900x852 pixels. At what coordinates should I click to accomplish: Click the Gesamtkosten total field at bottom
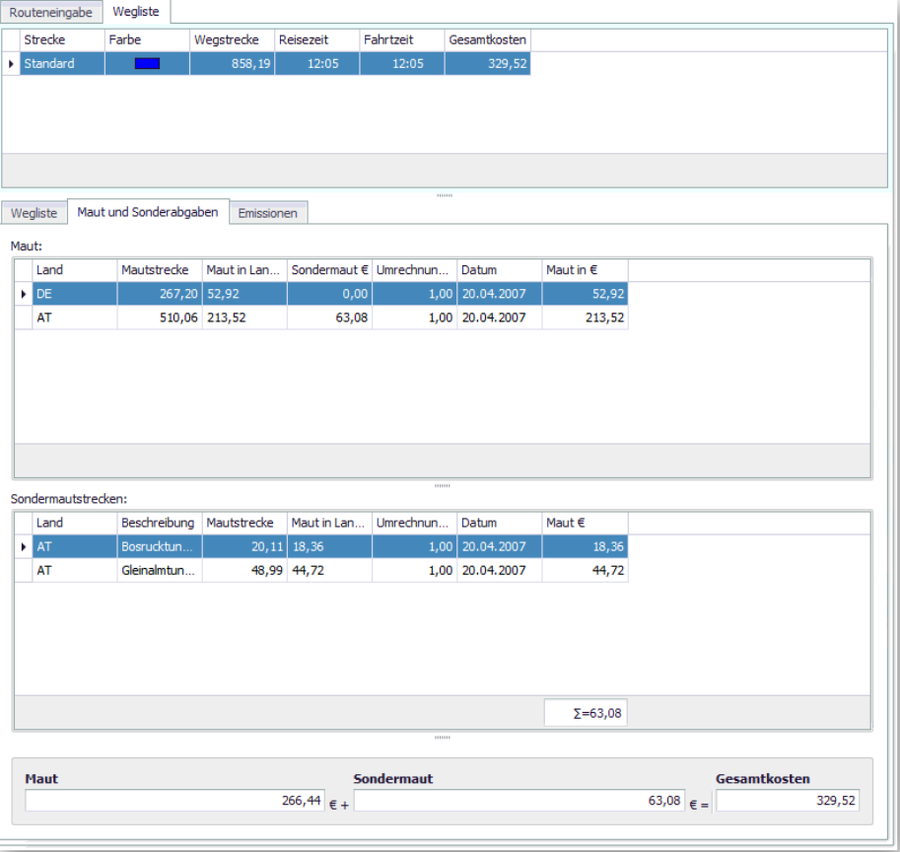(786, 801)
